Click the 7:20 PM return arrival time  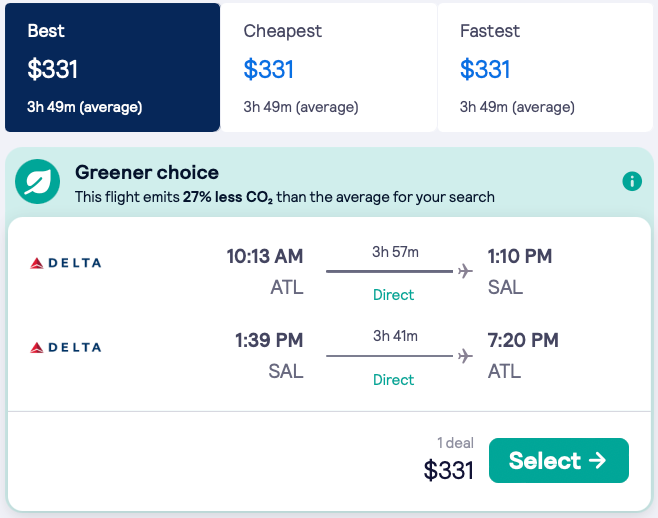[x=523, y=341]
